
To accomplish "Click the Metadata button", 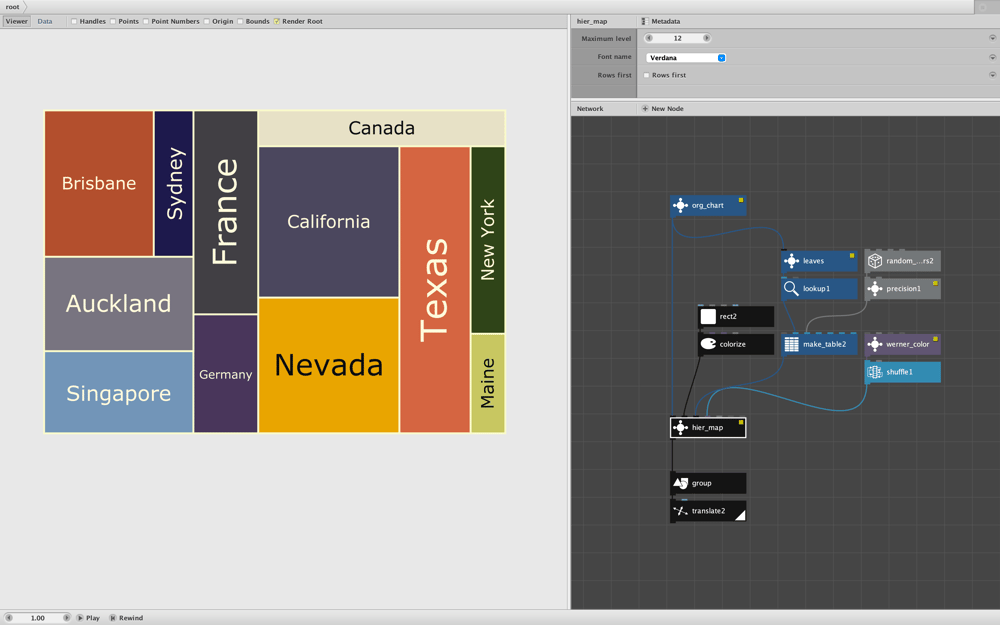I will point(661,21).
